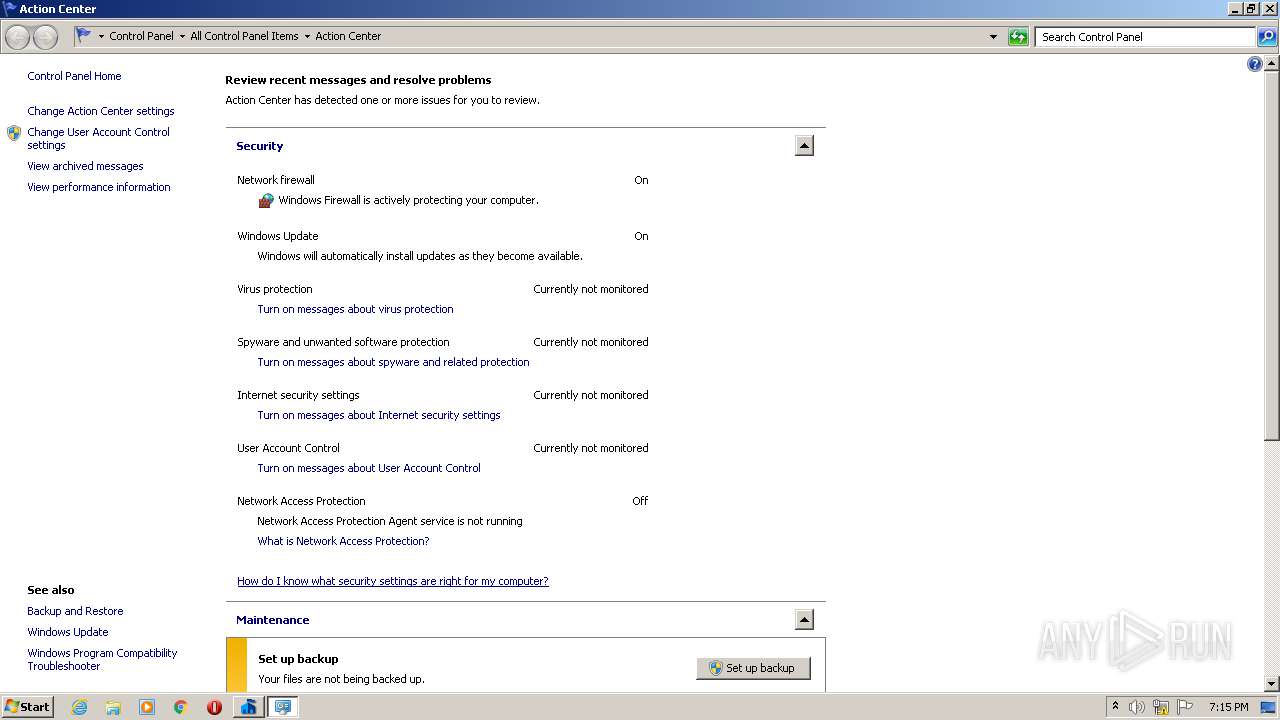Viewport: 1280px width, 720px height.
Task: Click the vertical scrollbar down arrow
Action: [1272, 684]
